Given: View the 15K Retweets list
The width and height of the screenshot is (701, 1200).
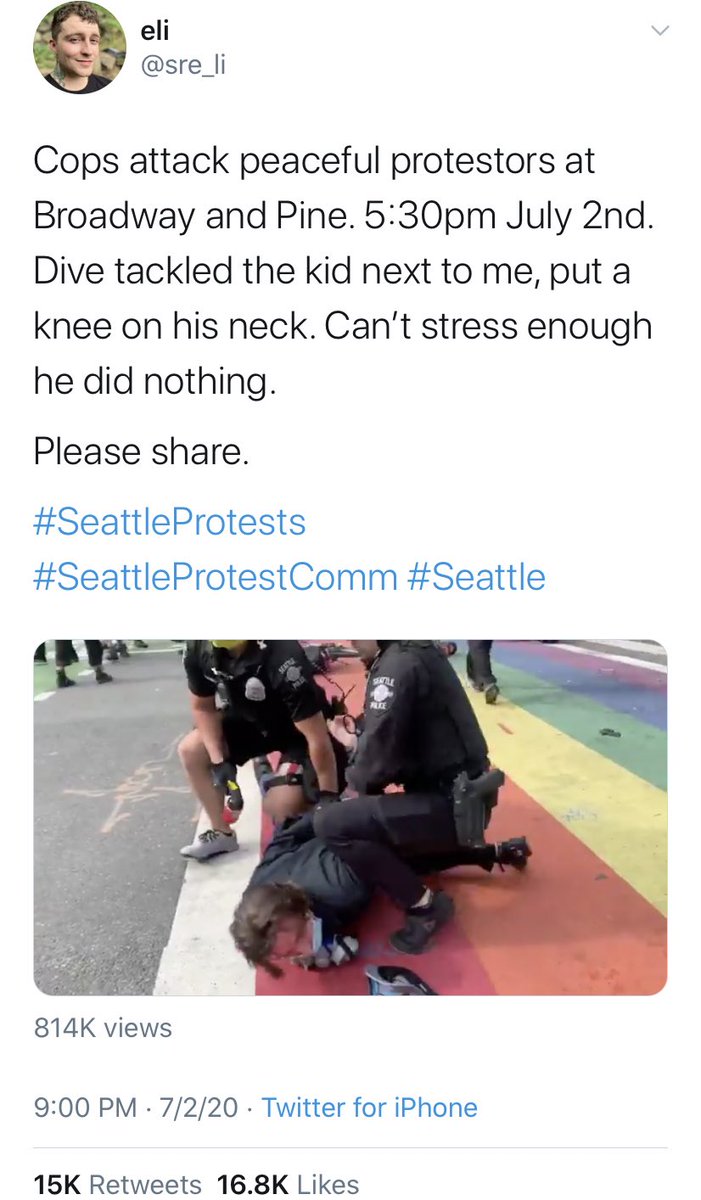Looking at the screenshot, I should [x=117, y=1184].
